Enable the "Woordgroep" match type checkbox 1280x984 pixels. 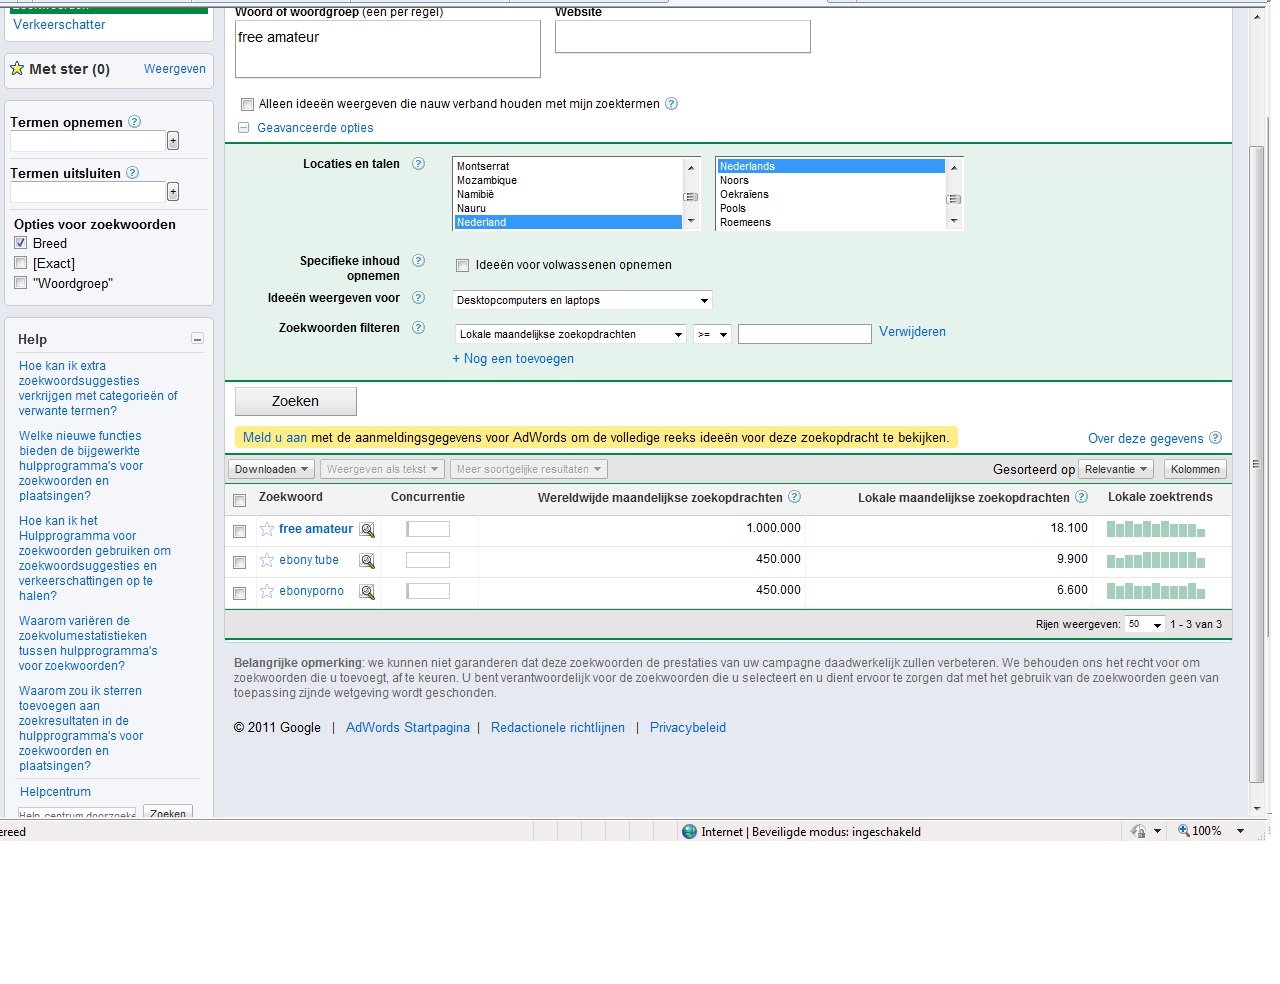tap(20, 283)
